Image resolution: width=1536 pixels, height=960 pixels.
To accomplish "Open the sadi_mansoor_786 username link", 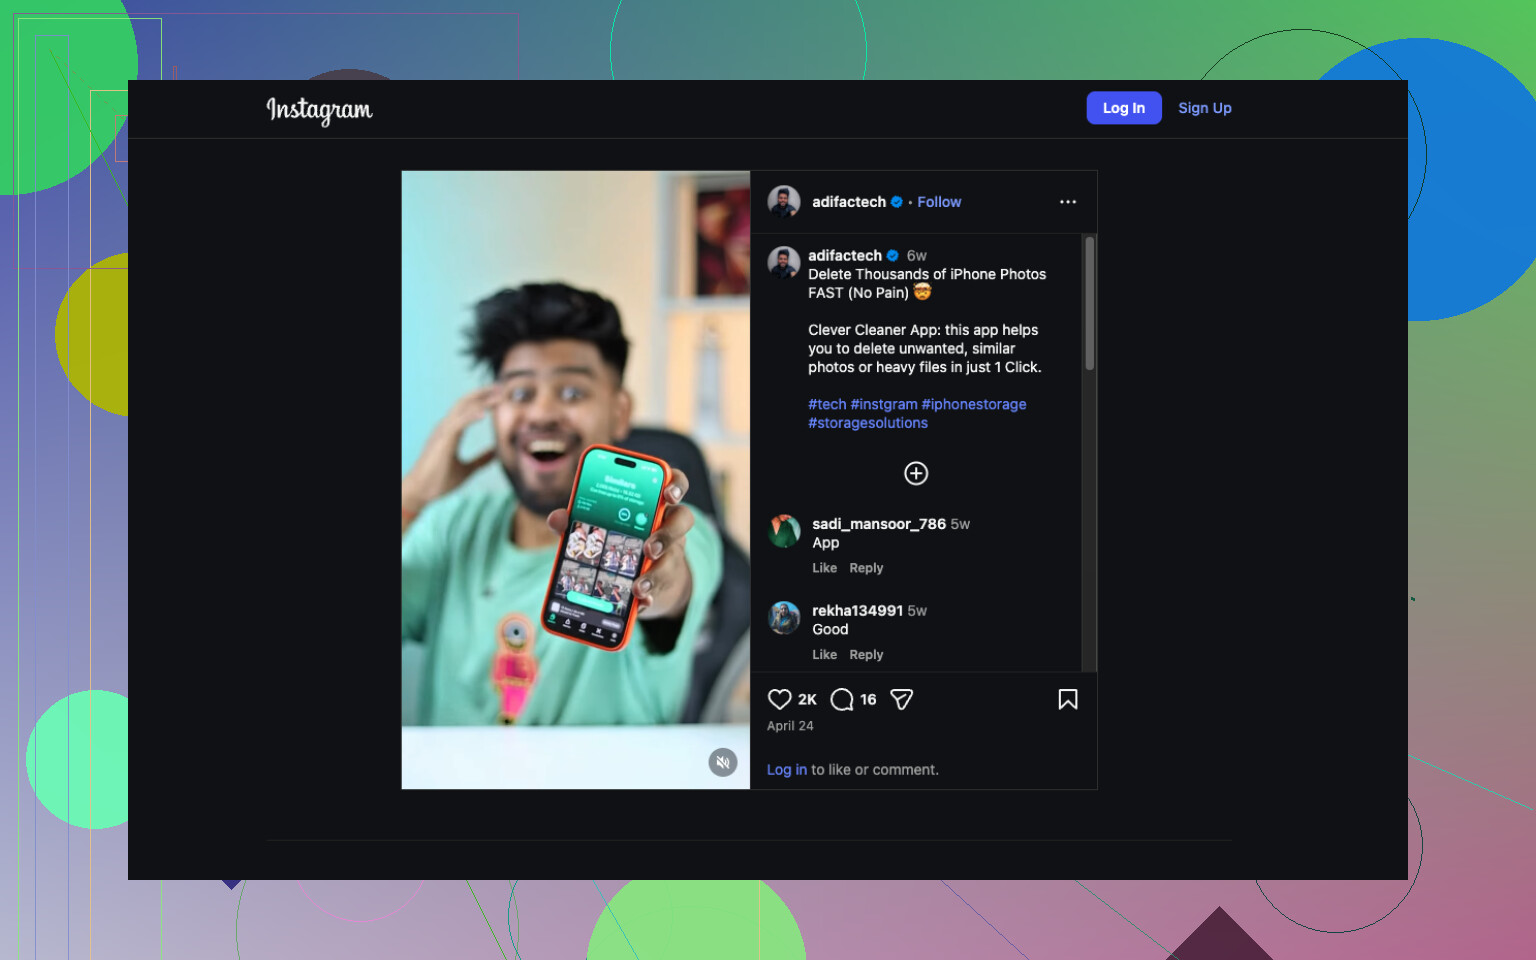I will coord(879,524).
